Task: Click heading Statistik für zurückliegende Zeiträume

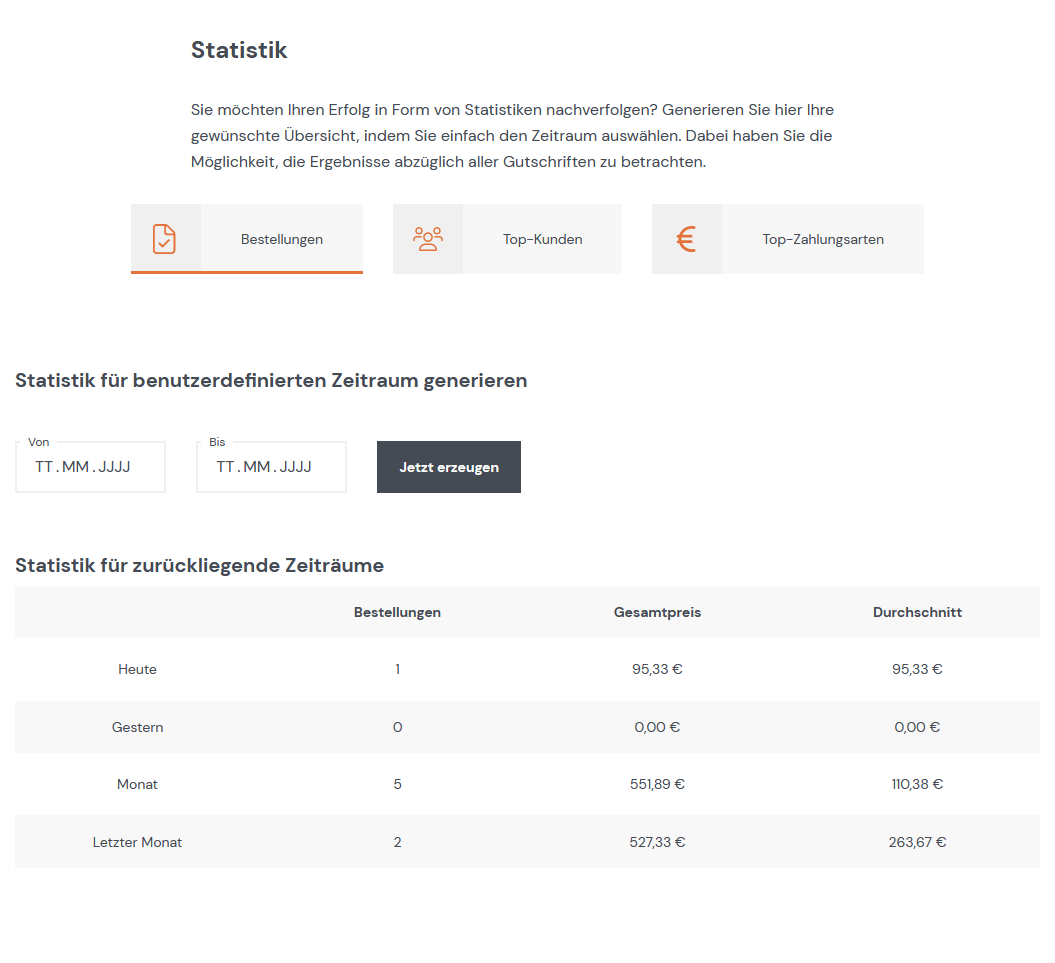Action: coord(199,565)
